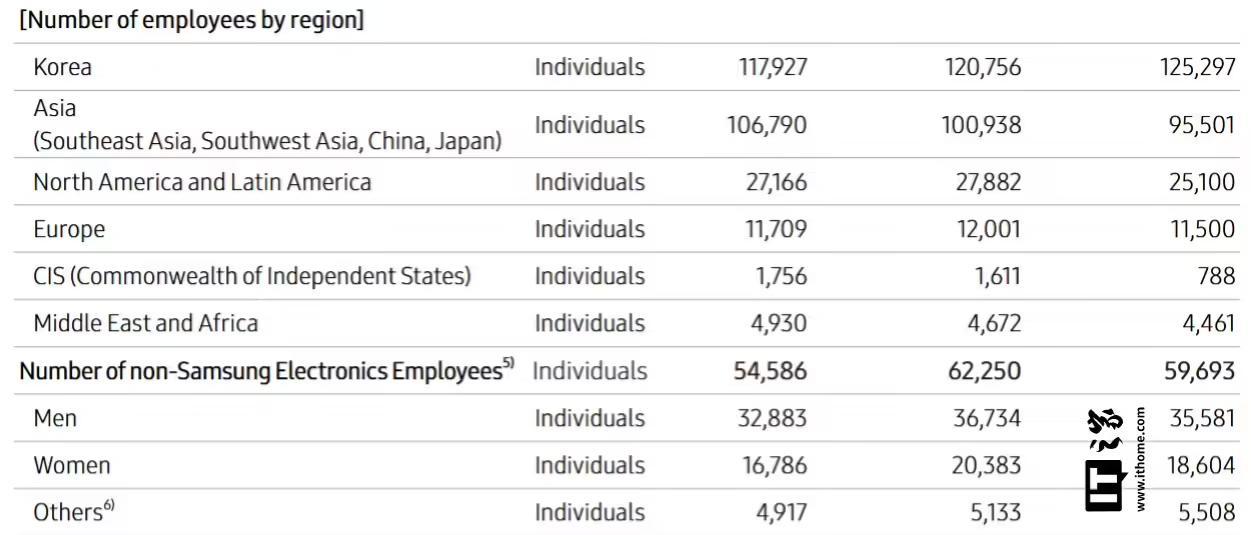Click 'Middle East and Africa' label

coord(146,323)
